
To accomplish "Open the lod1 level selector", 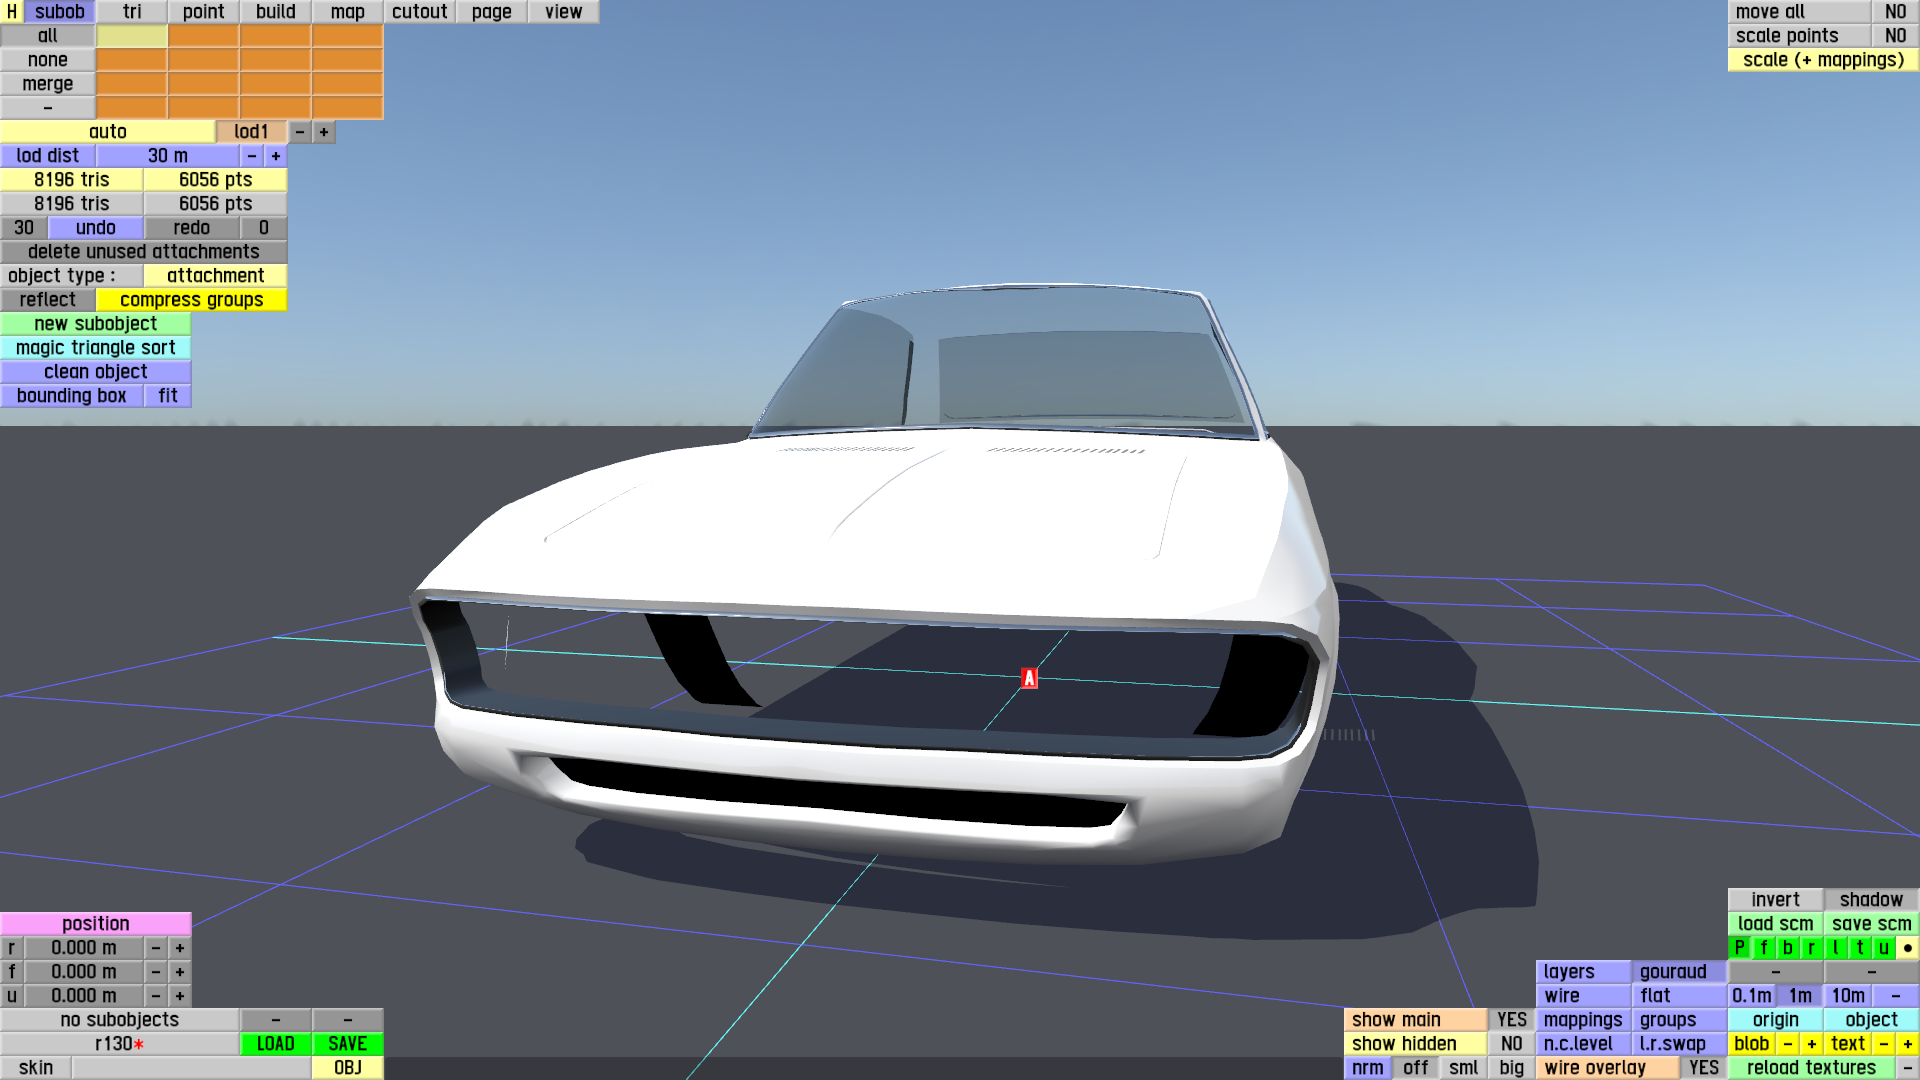I will (x=251, y=132).
